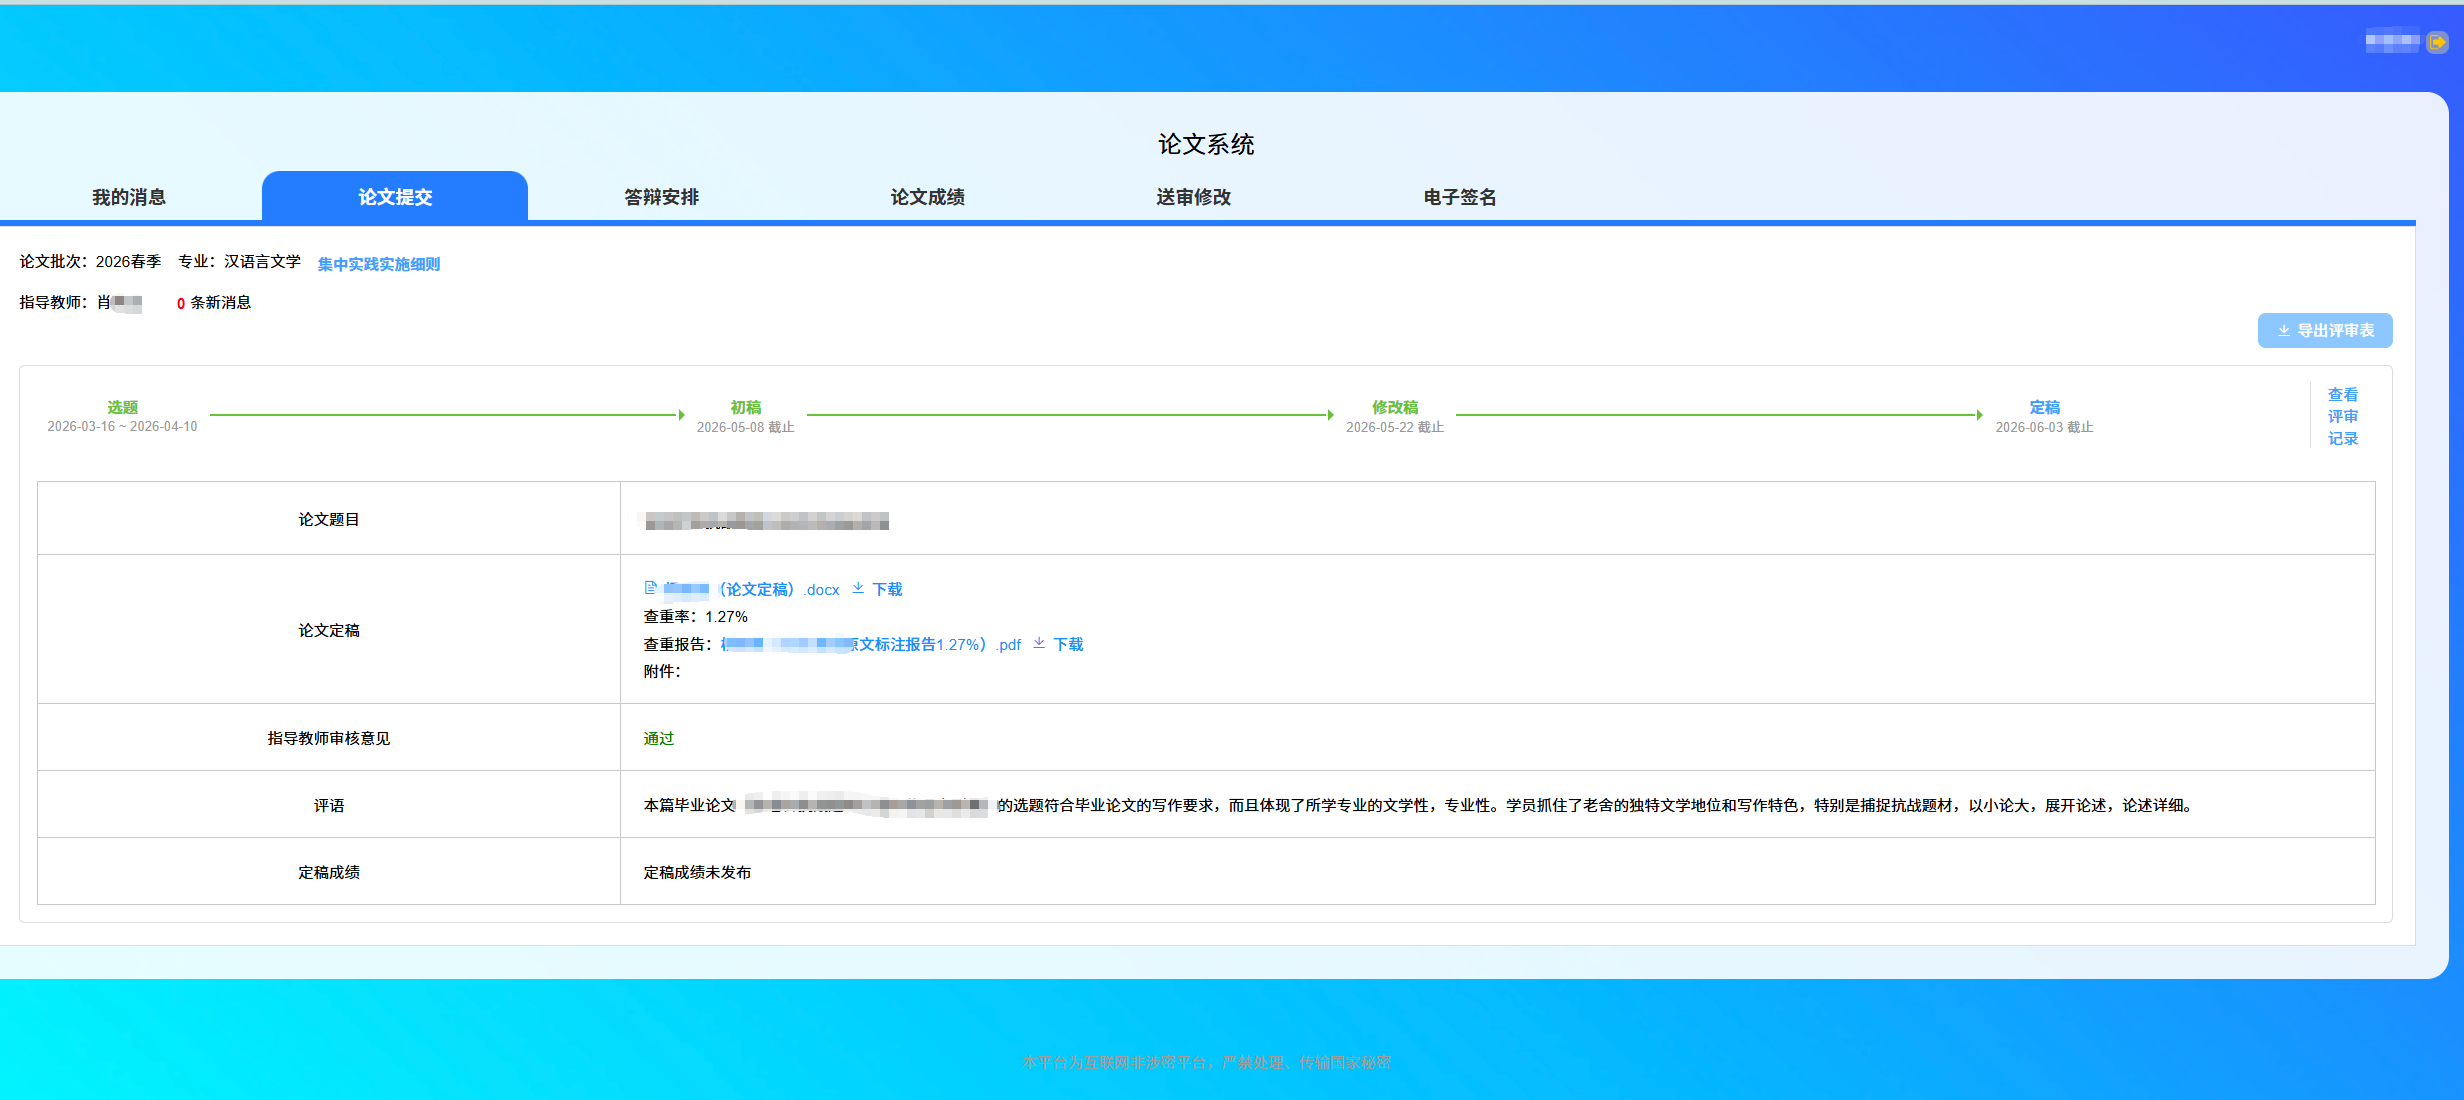Go to 送审修改 tab

(x=1193, y=197)
